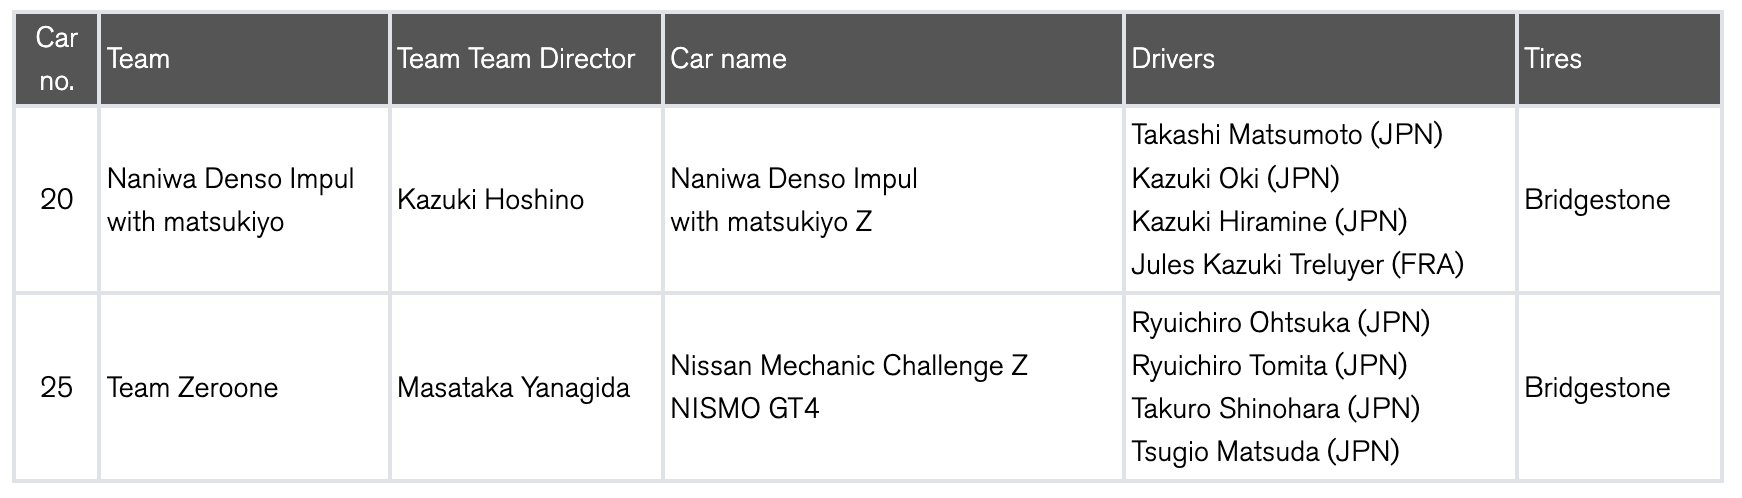The width and height of the screenshot is (1742, 498).
Task: Click the Car no. column header
Action: pos(57,59)
